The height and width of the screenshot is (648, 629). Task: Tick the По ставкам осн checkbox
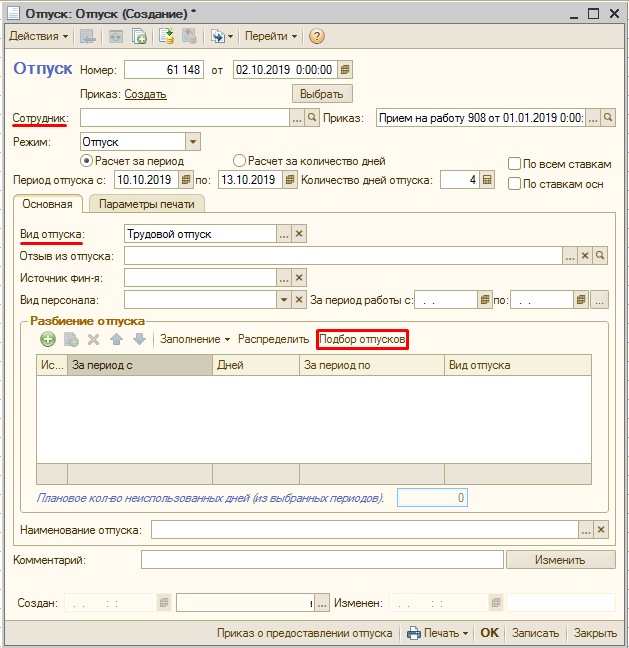[514, 184]
